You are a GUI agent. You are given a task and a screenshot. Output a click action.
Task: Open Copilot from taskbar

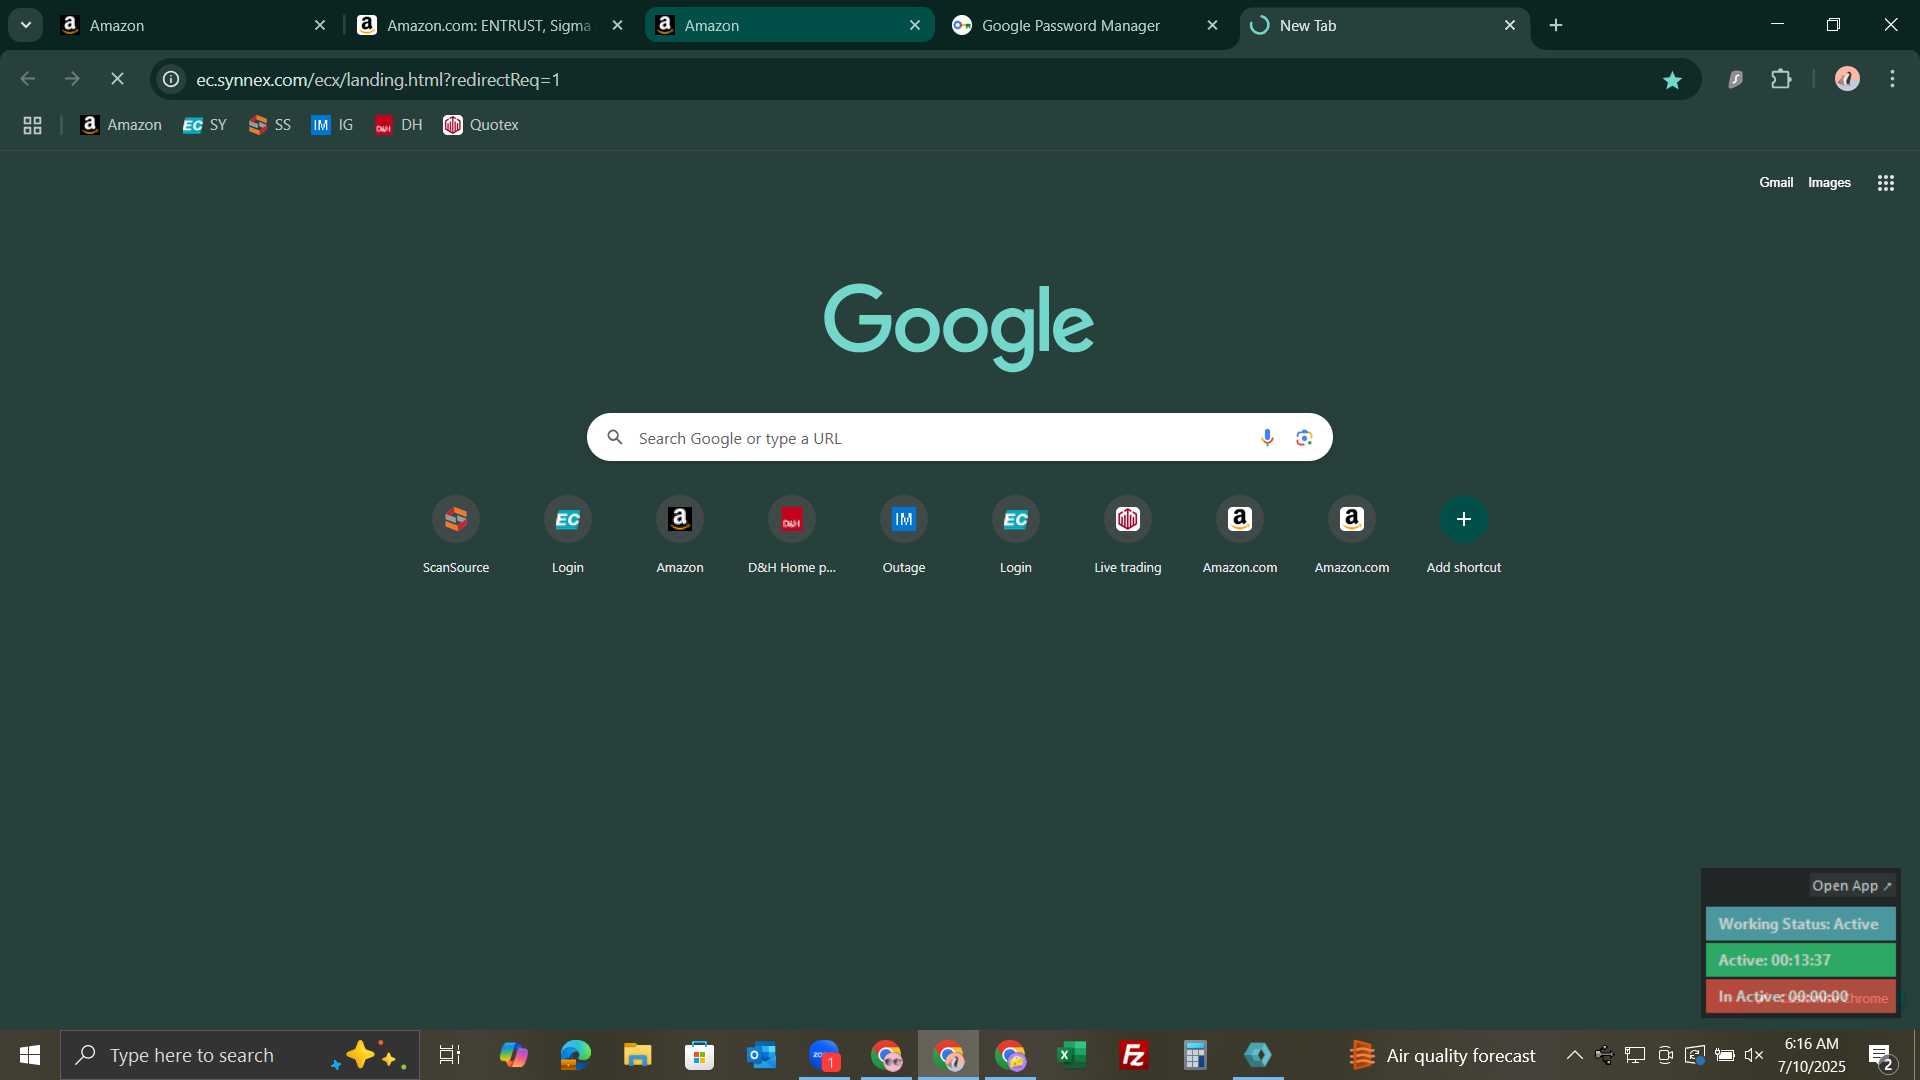click(513, 1055)
